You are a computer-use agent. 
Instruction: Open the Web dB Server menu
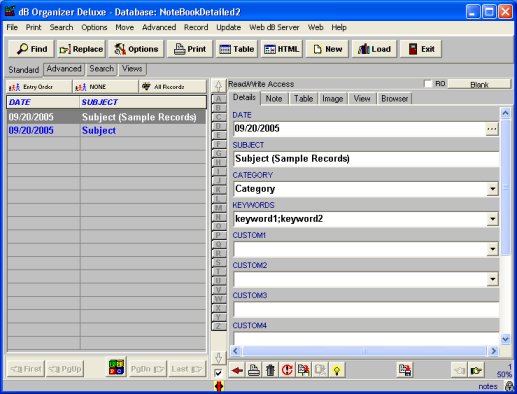[274, 27]
